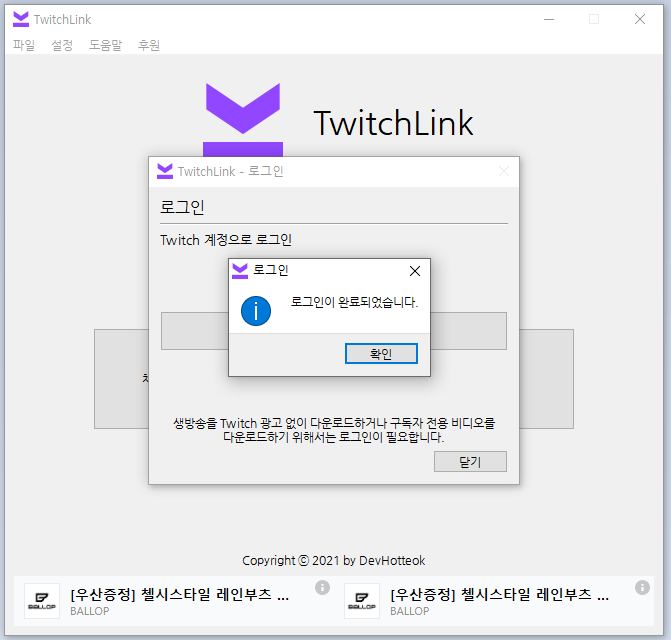The image size is (671, 640).
Task: Minimize the TwitchLink main window
Action: 549,19
